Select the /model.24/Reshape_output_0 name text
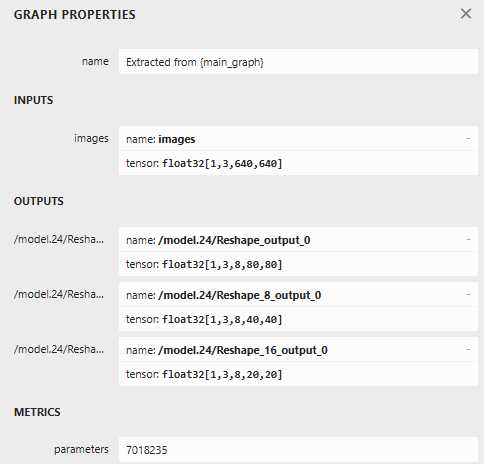Screen dimensions: 484x464 [234, 240]
